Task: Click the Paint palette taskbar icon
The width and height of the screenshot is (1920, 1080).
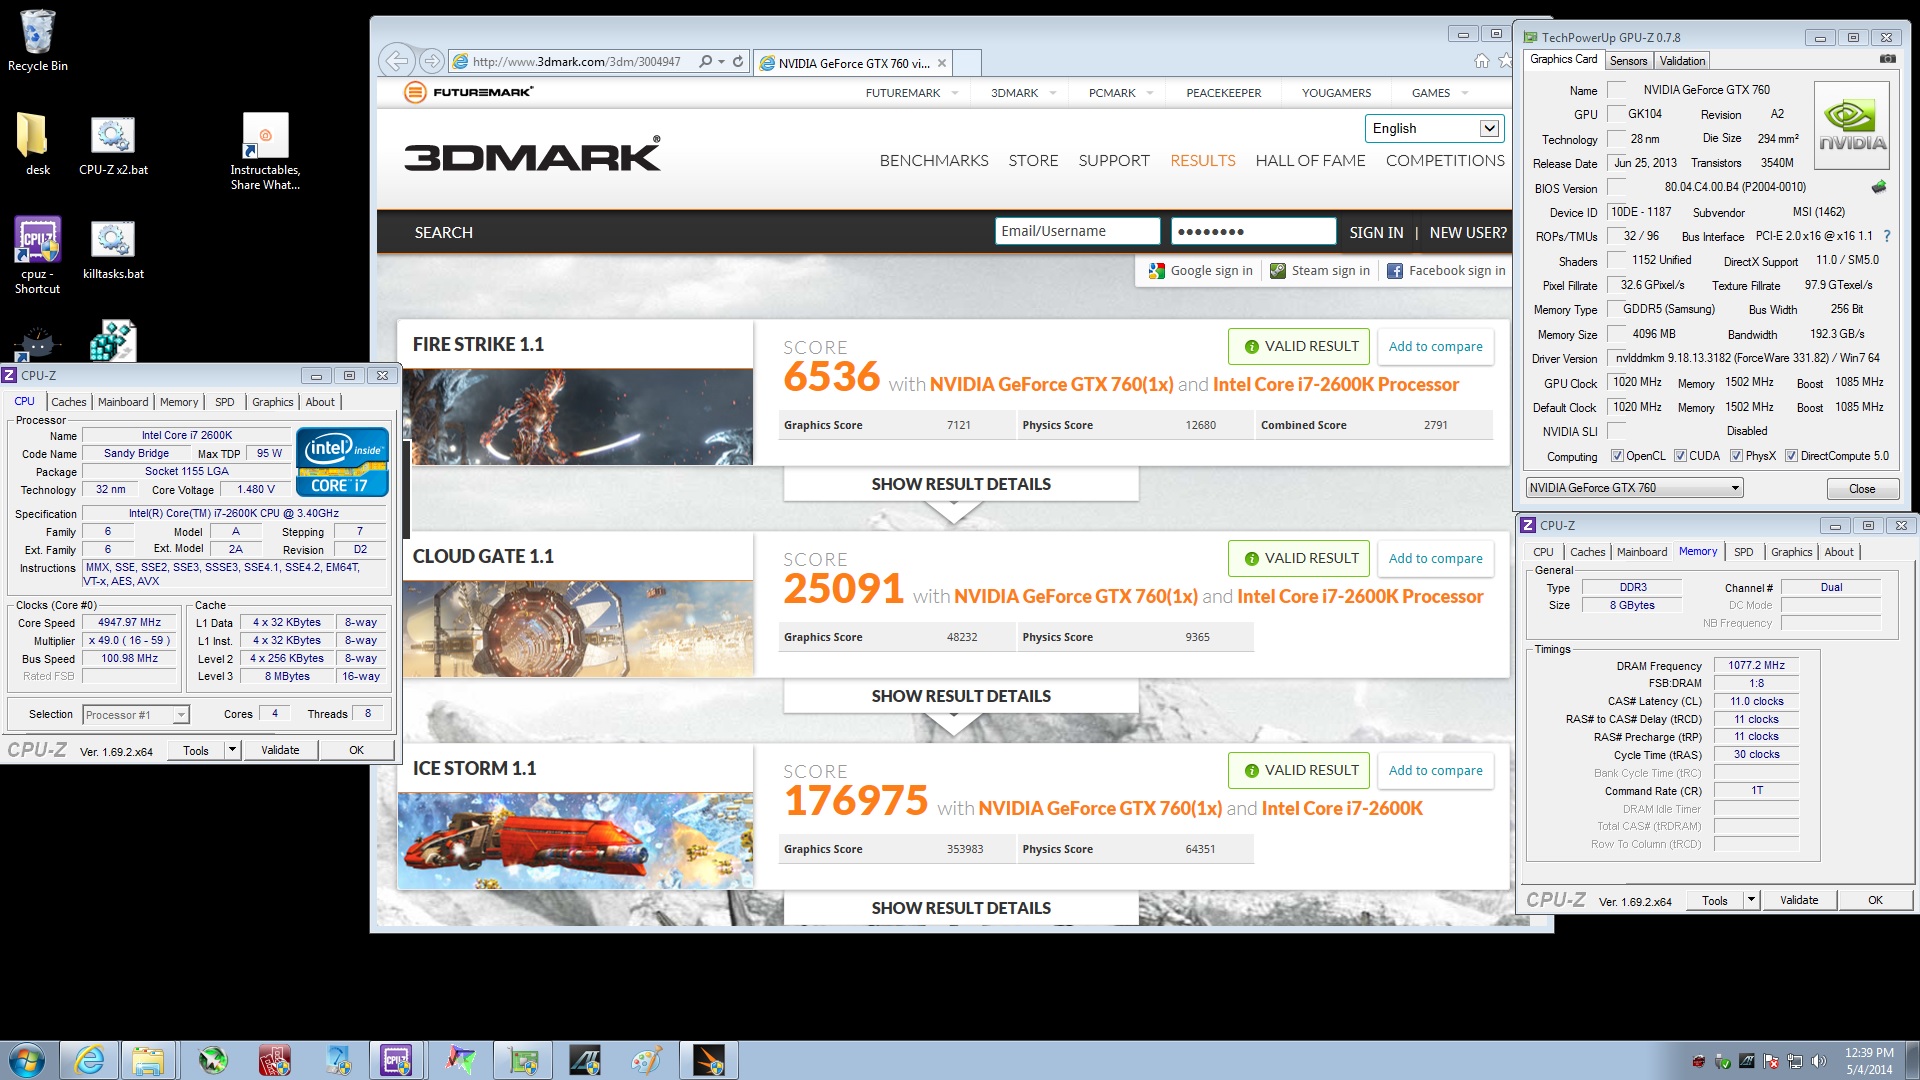Action: [x=646, y=1060]
